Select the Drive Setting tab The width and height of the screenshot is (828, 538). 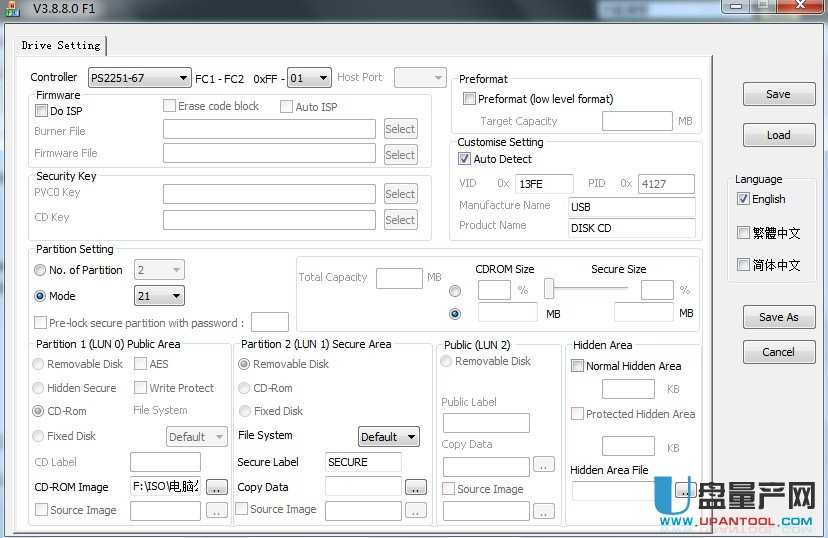(x=61, y=46)
